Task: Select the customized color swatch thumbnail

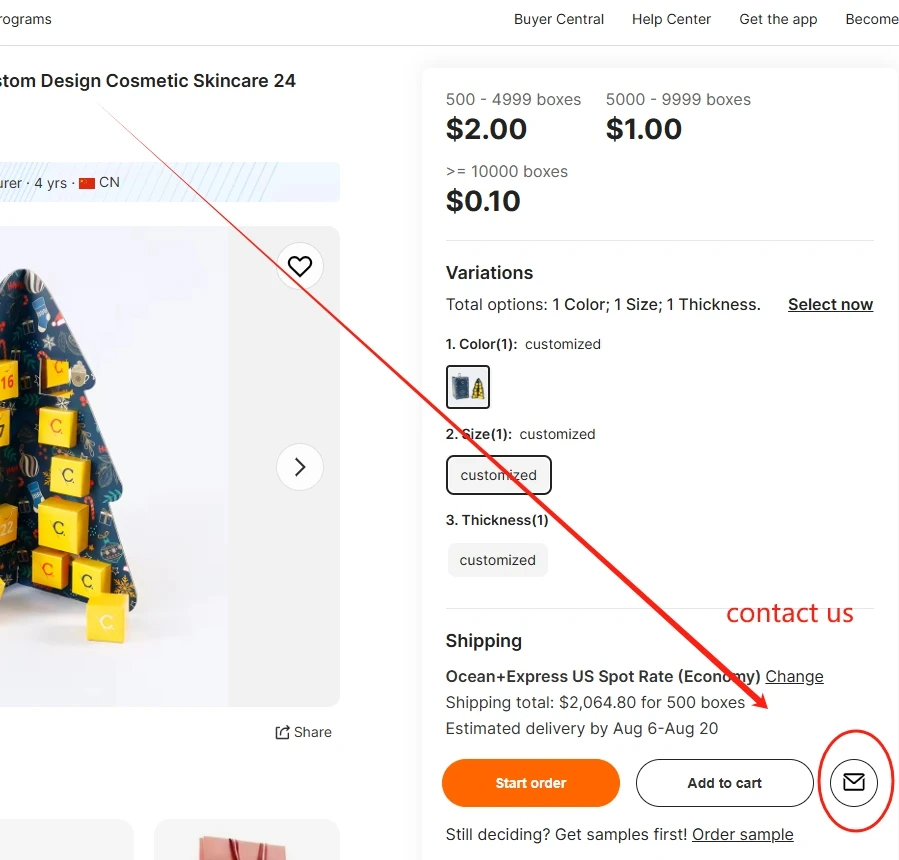Action: point(468,387)
